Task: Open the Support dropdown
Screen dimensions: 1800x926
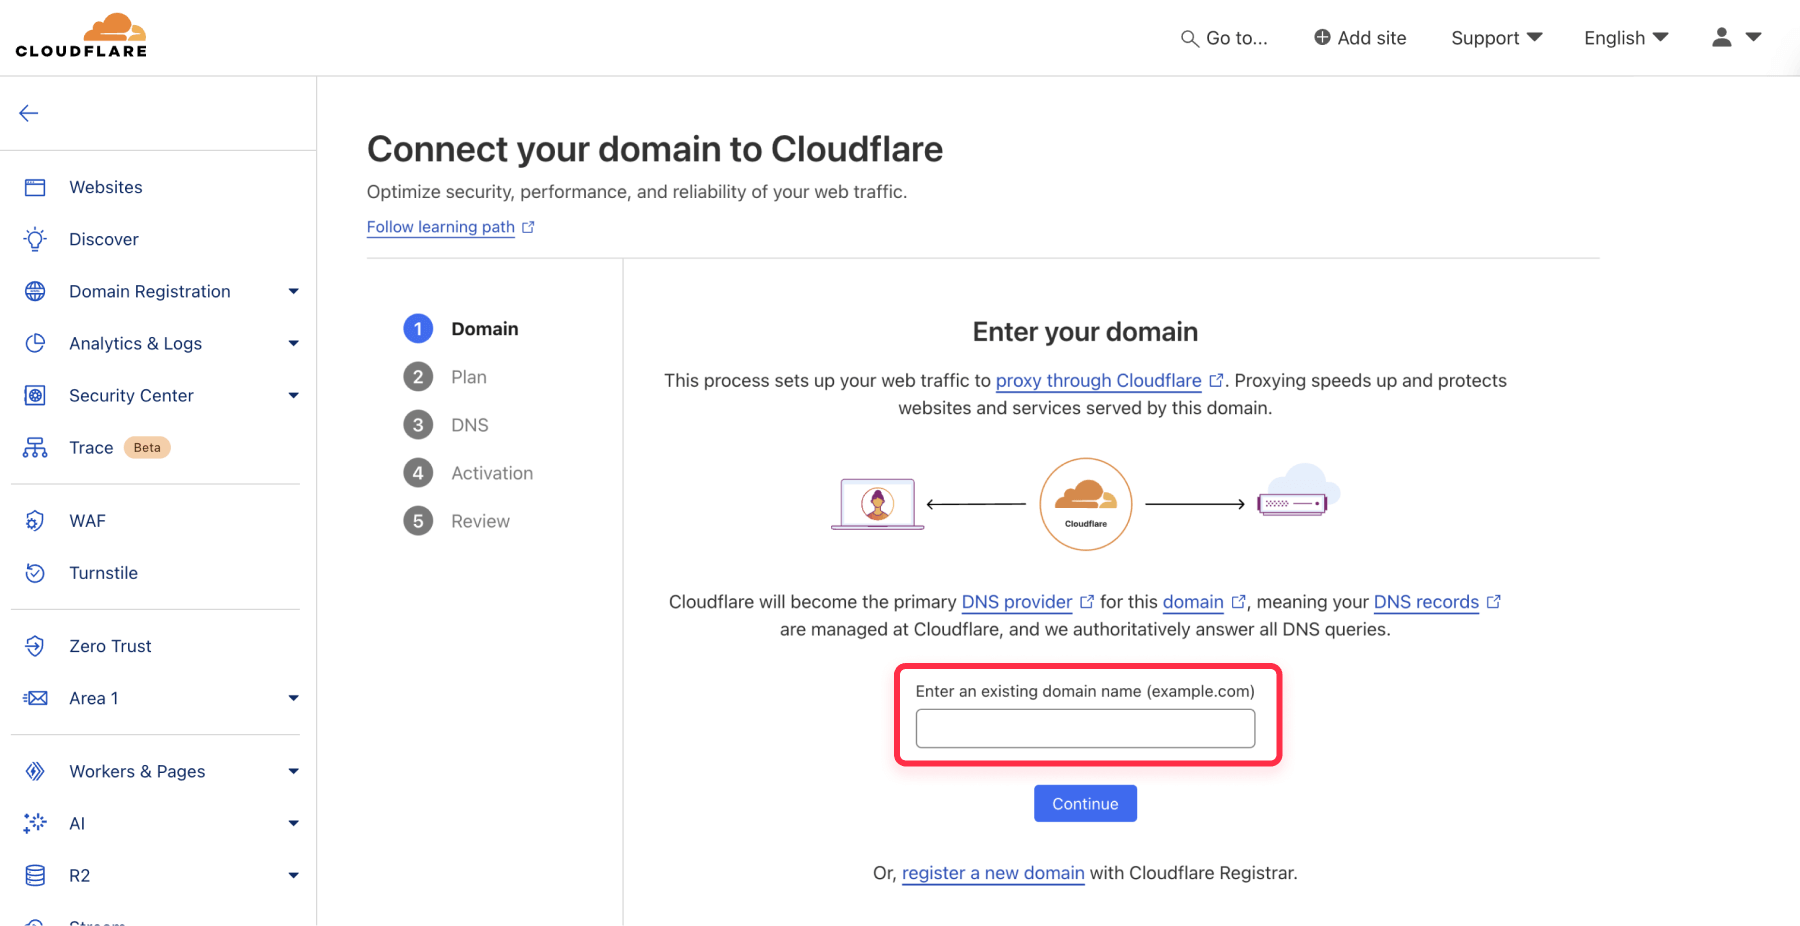Action: pyautogui.click(x=1496, y=38)
